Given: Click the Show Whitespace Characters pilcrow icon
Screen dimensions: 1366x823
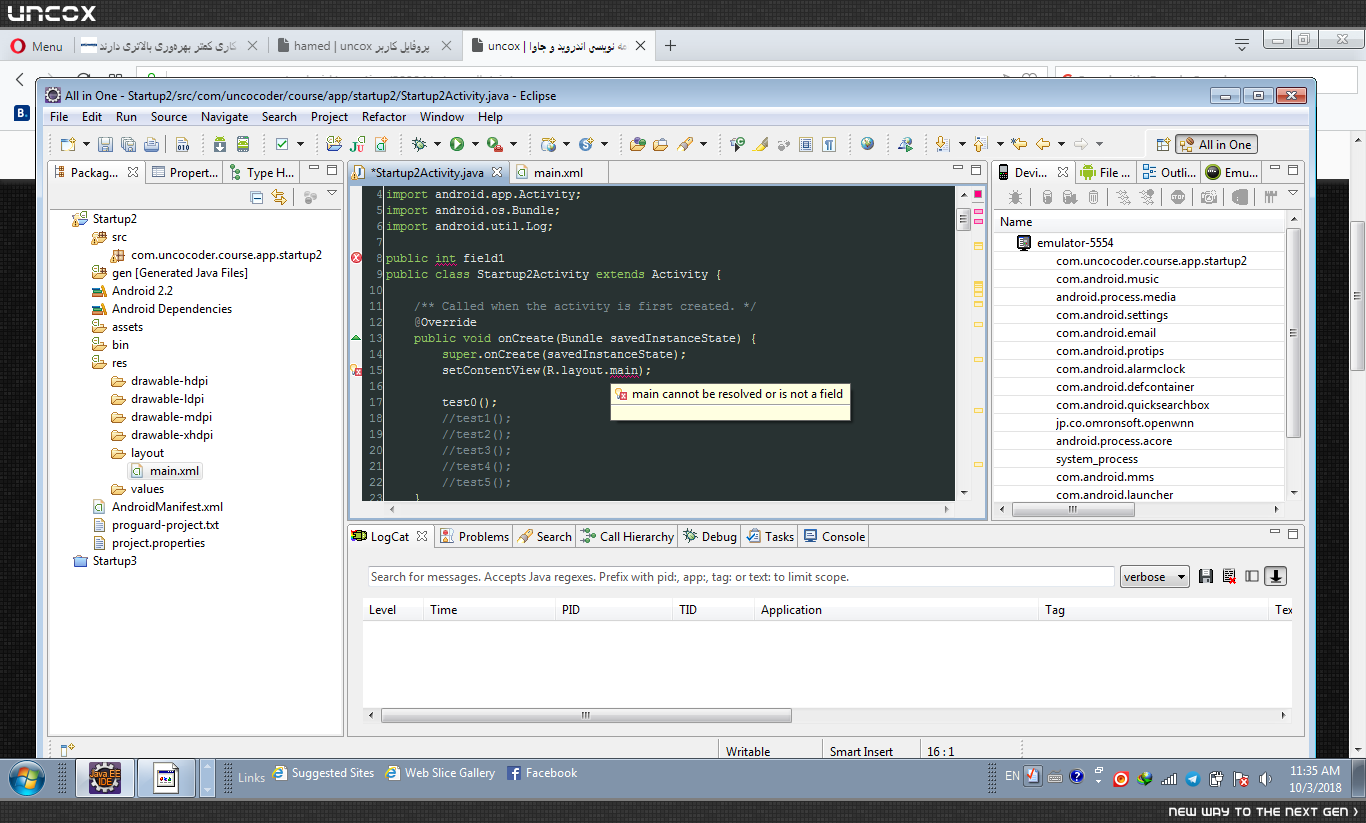Looking at the screenshot, I should tap(829, 144).
